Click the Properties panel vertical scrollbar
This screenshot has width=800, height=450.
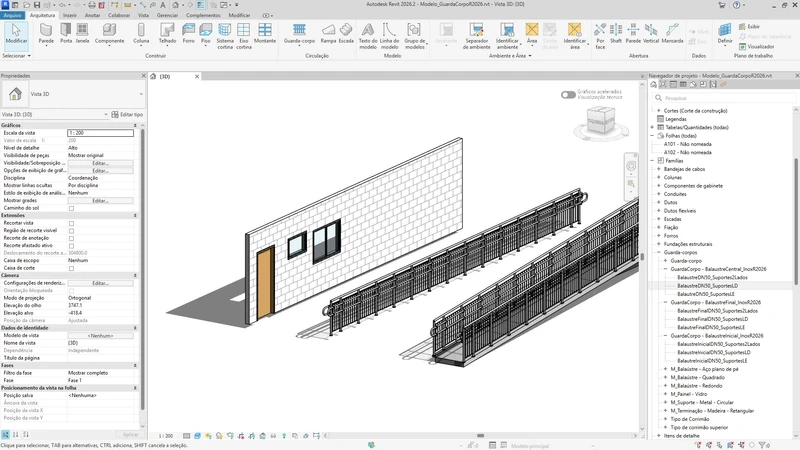(x=142, y=268)
